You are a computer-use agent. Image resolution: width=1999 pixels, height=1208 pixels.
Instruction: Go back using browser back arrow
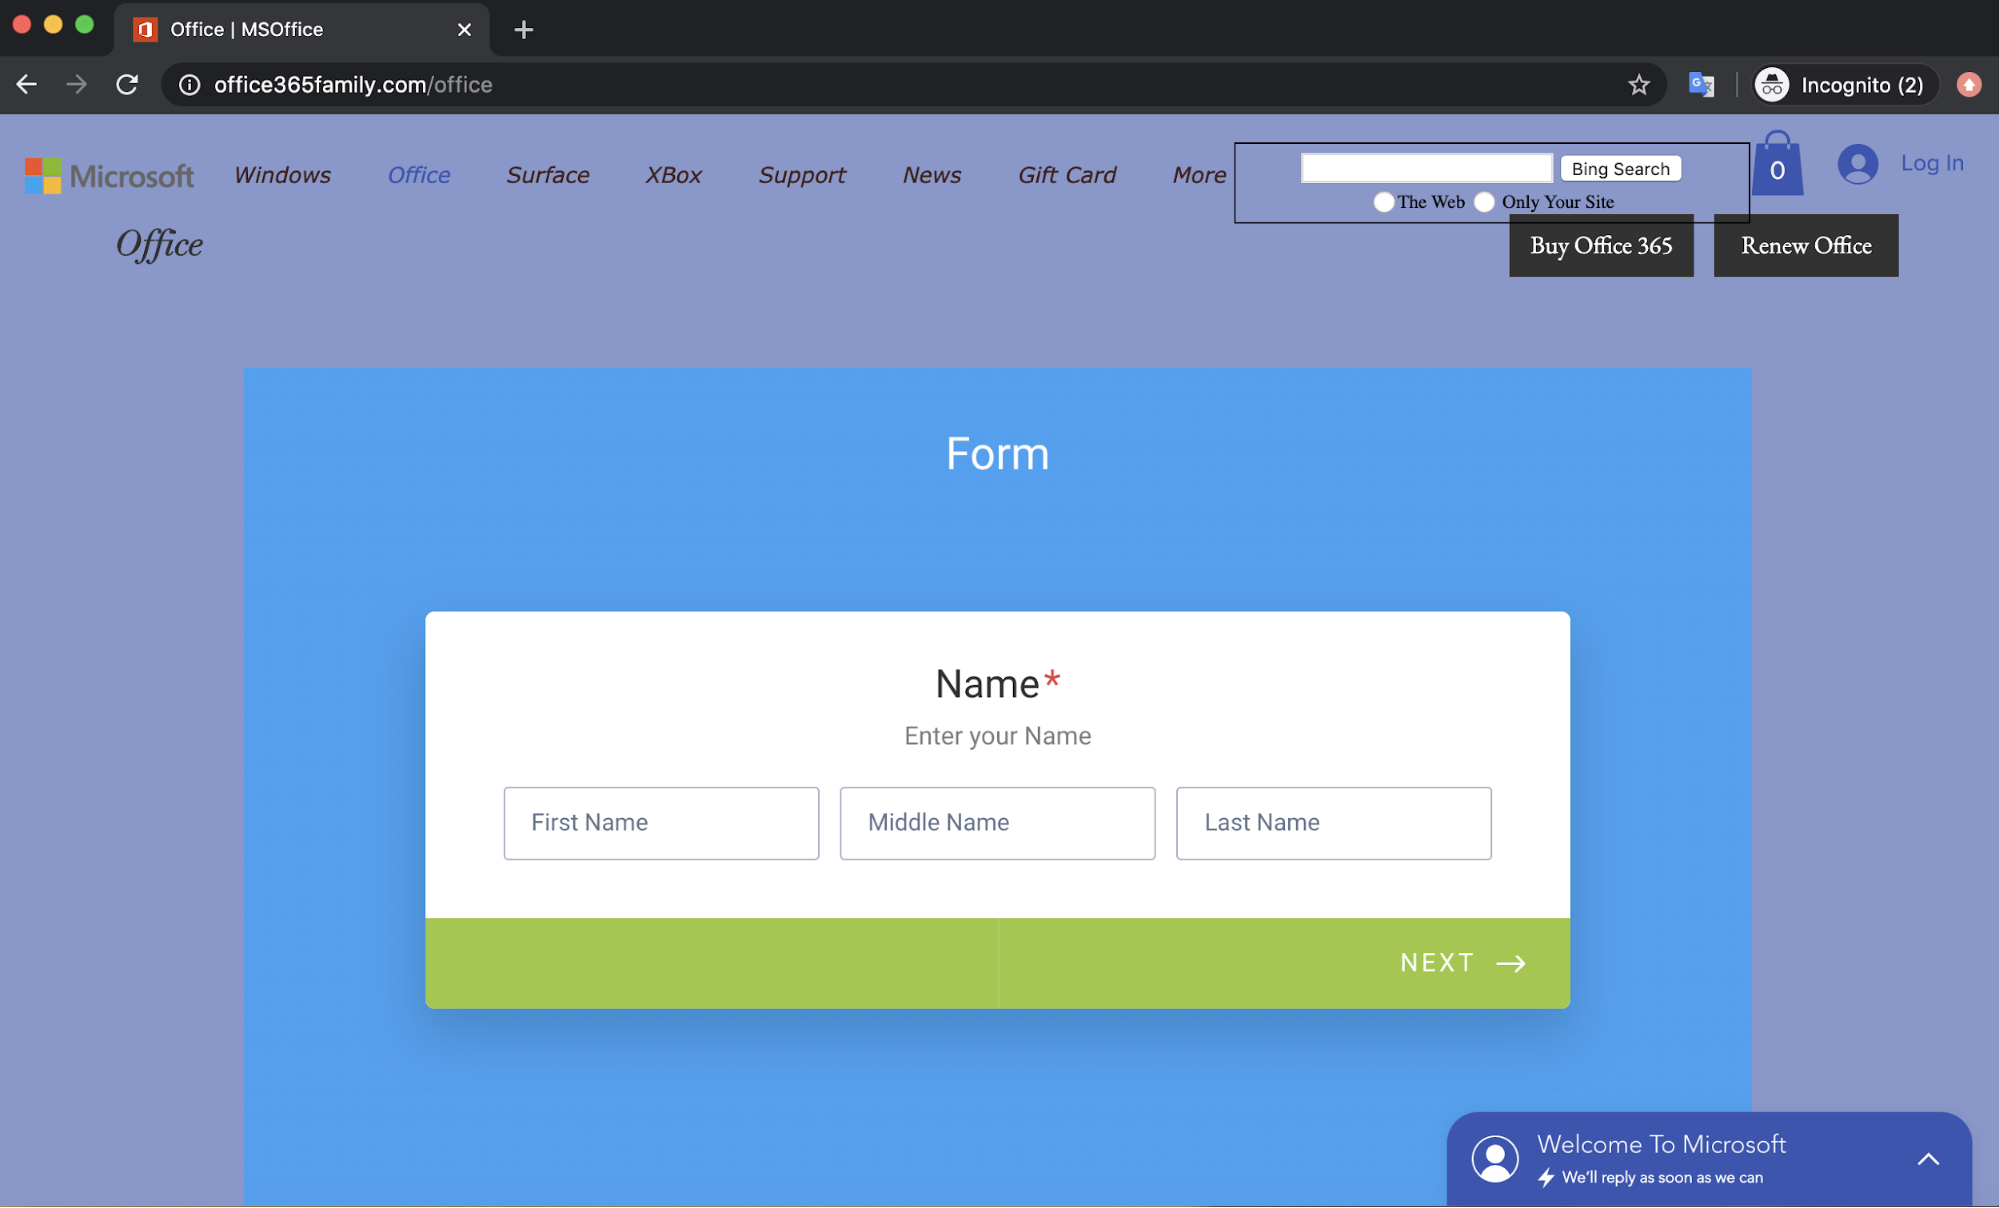(x=27, y=85)
